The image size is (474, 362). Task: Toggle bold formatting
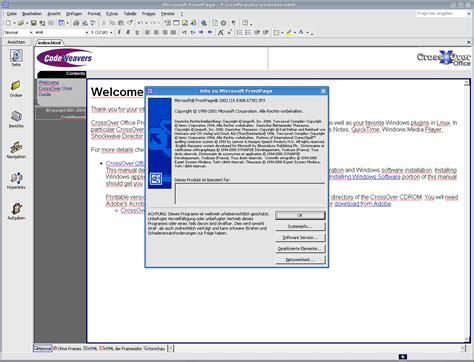[x=119, y=32]
